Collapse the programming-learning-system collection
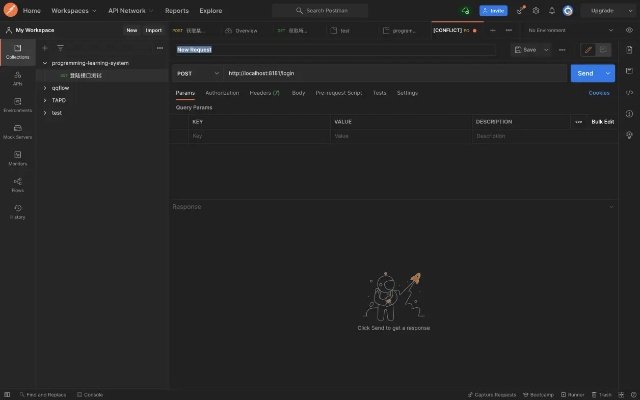 tap(45, 63)
